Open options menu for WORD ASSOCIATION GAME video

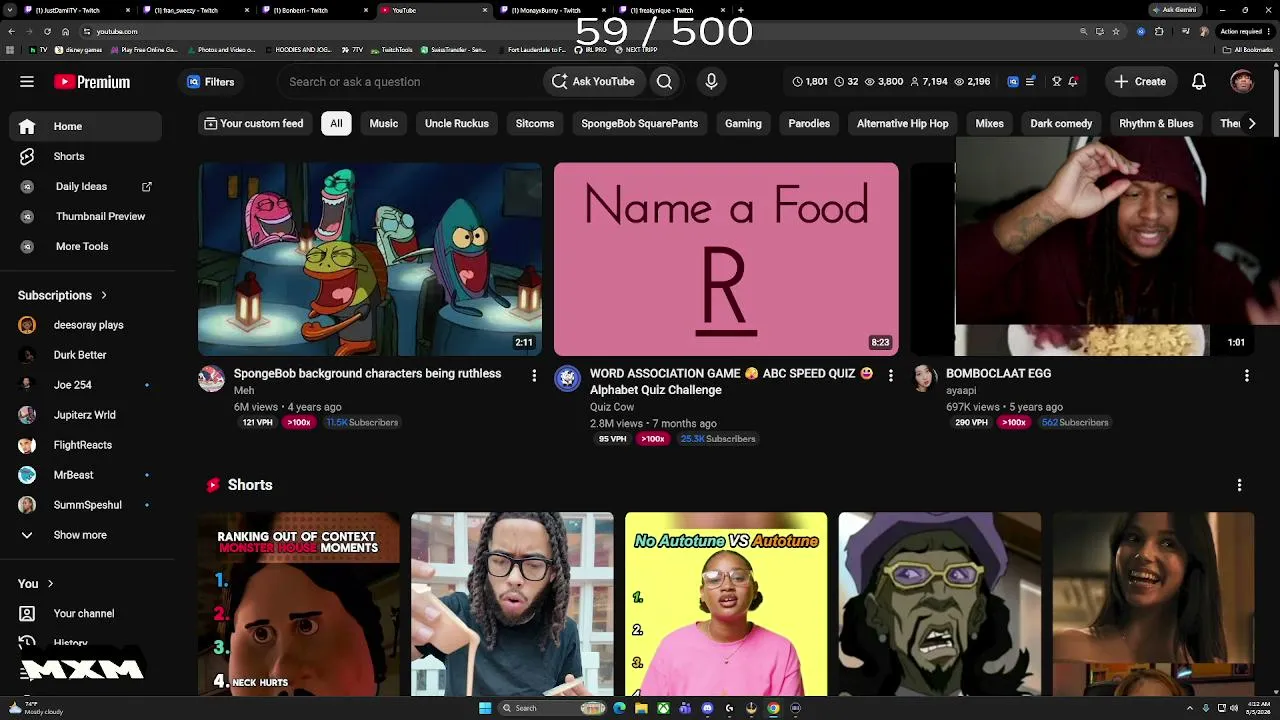pos(890,376)
